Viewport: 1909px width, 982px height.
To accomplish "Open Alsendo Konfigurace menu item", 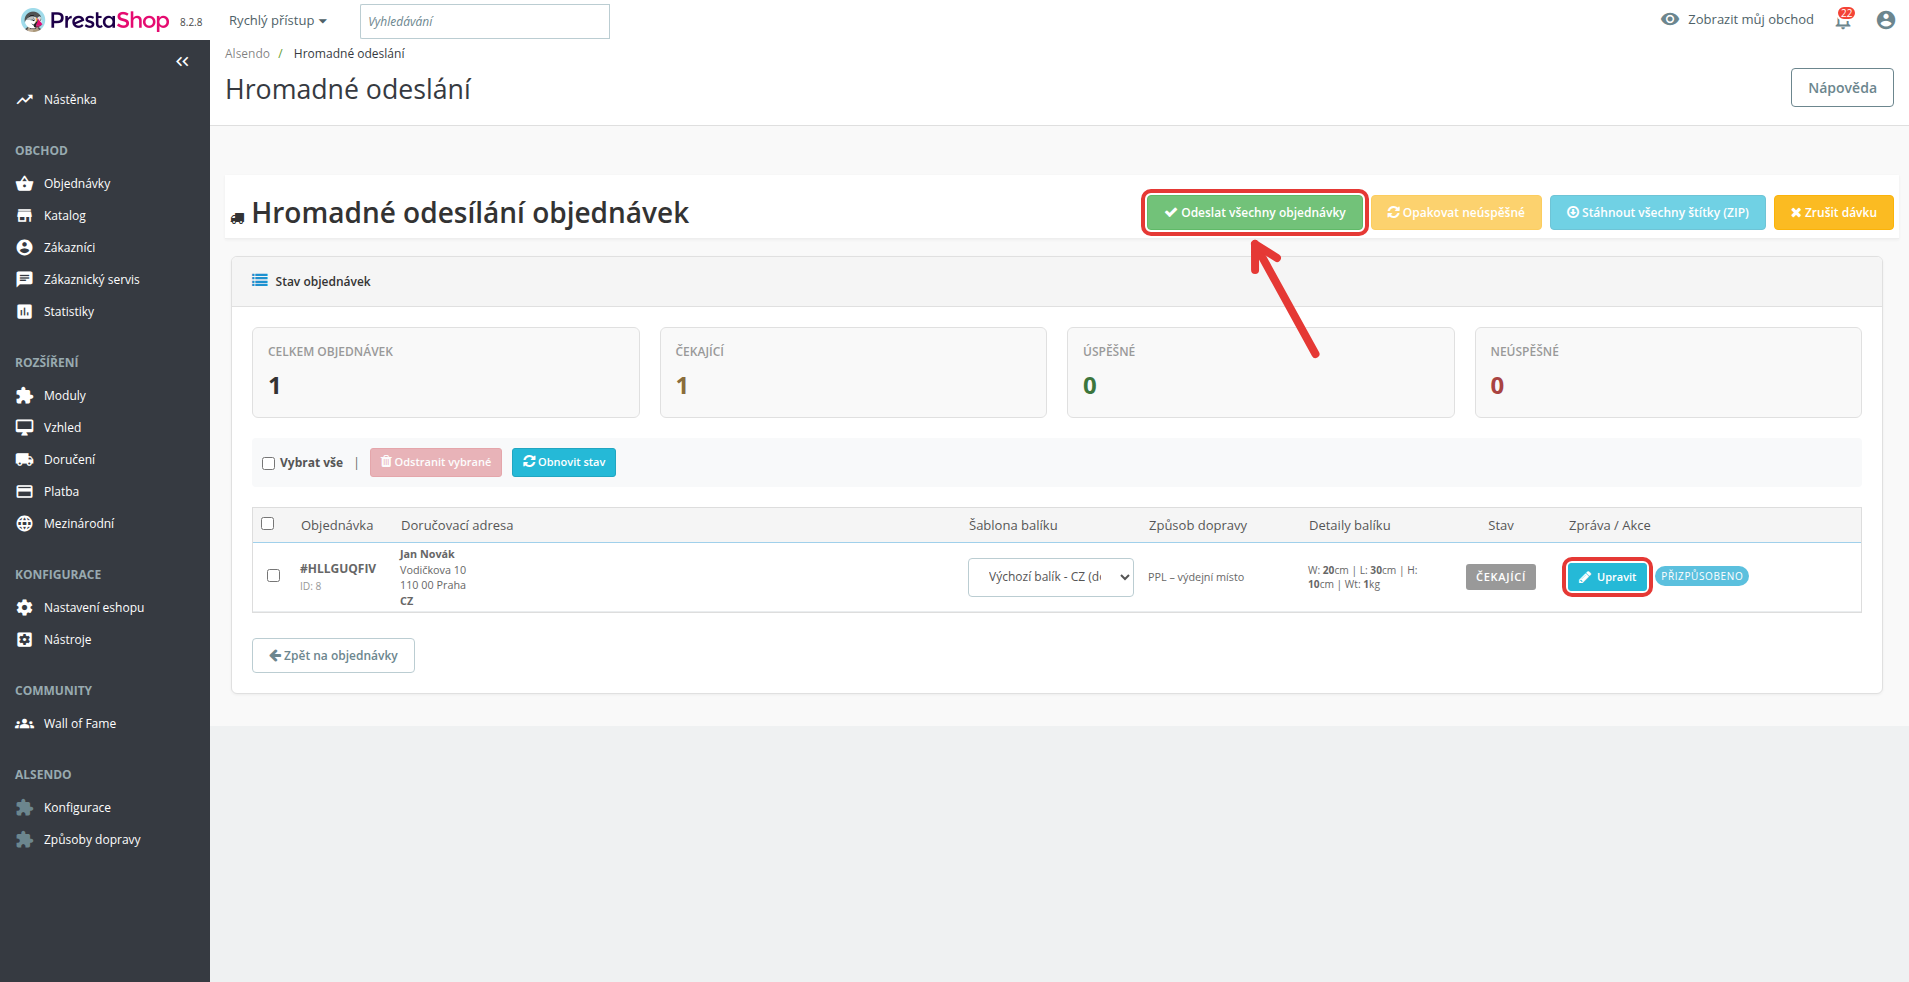I will [x=77, y=808].
